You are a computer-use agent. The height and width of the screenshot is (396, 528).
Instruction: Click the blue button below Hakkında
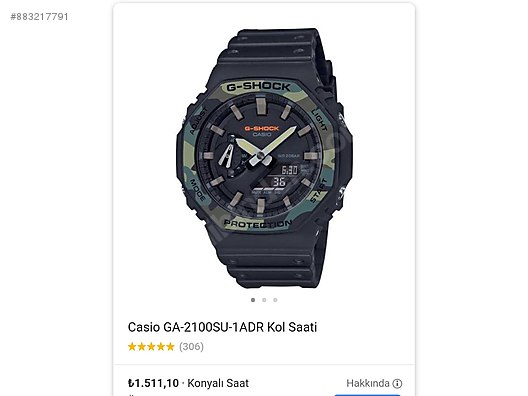click(x=368, y=395)
